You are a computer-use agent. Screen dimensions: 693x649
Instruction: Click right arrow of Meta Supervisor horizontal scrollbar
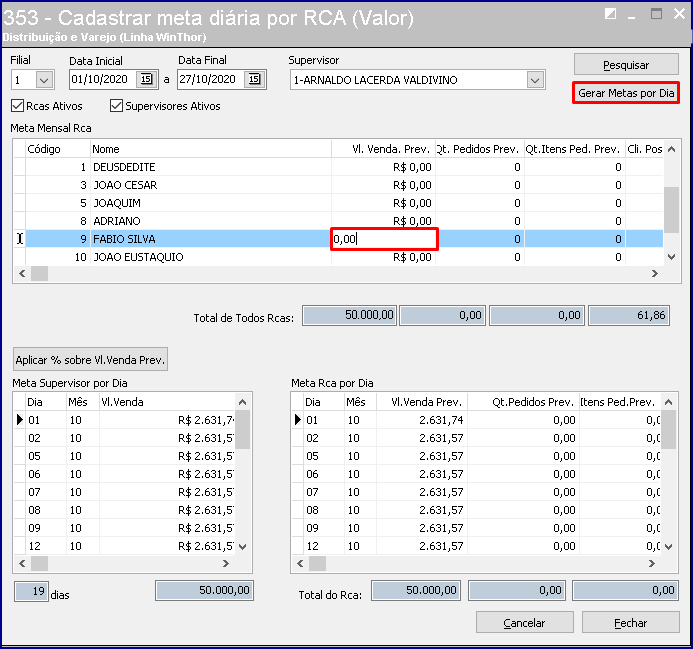(x=226, y=564)
